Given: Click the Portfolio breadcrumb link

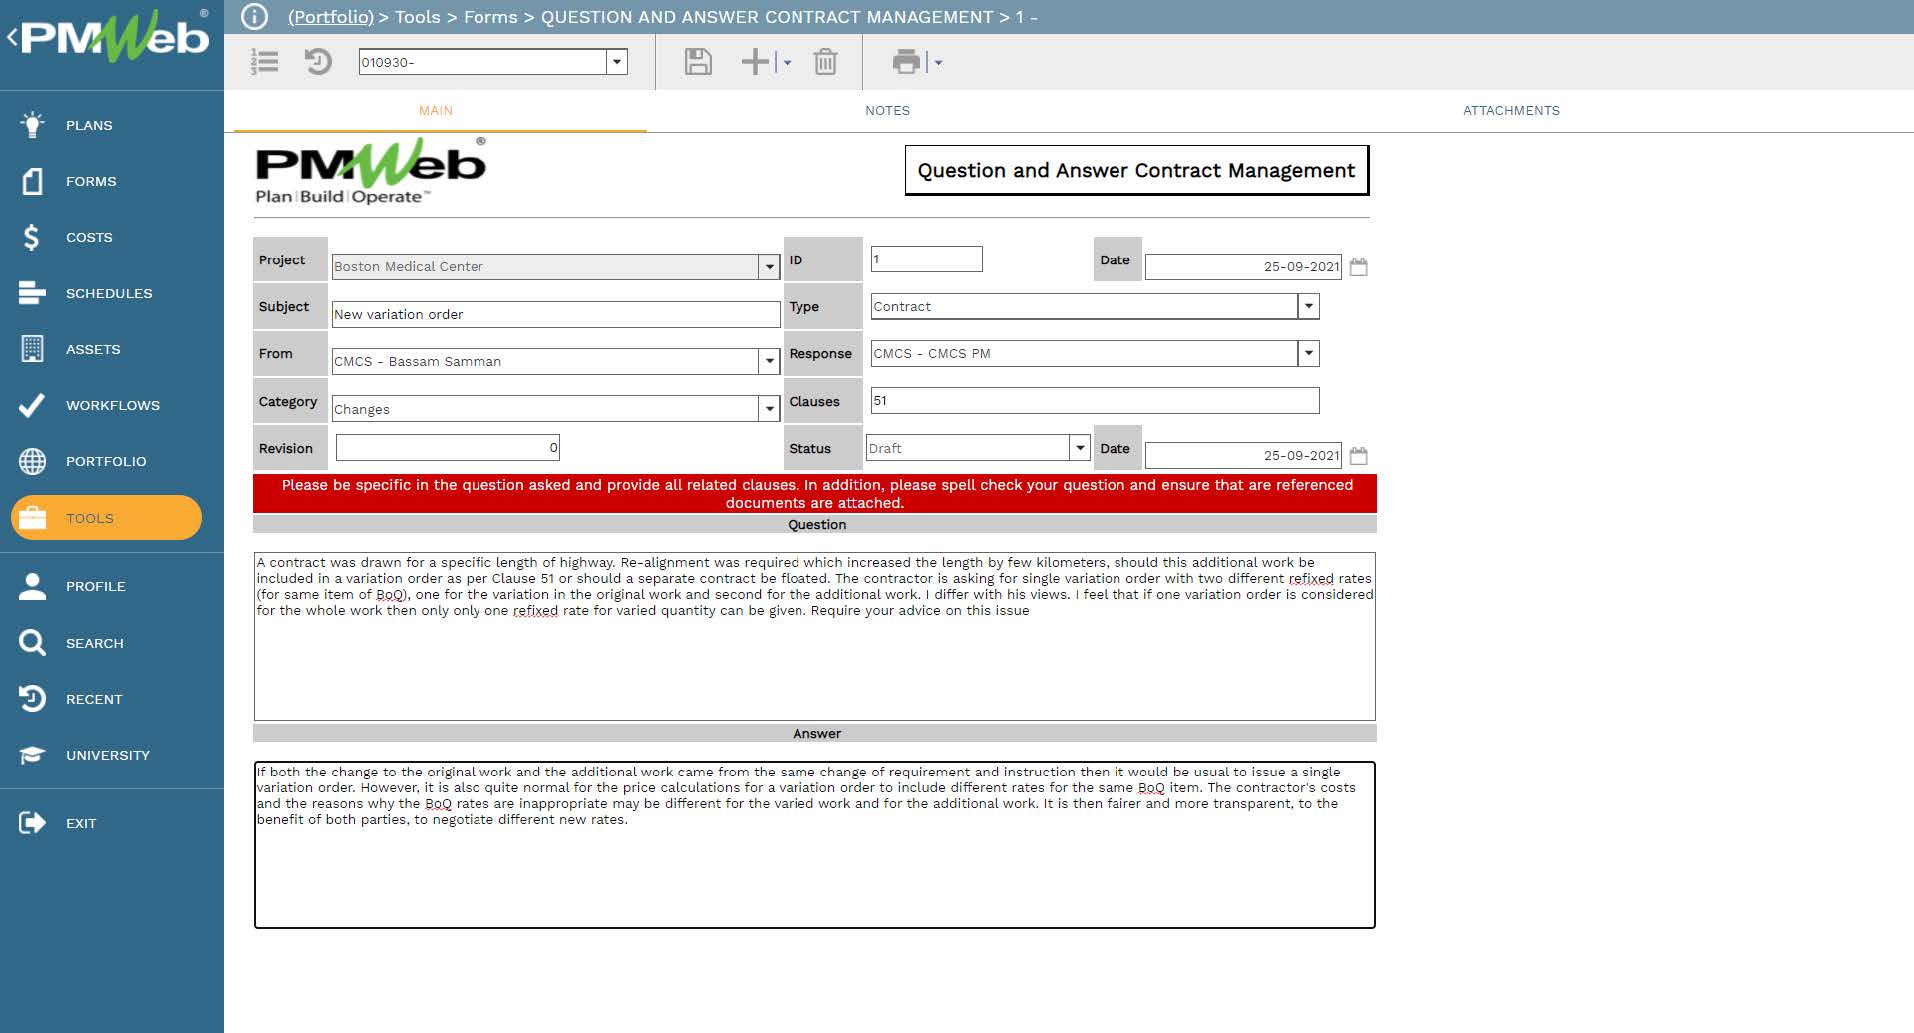Looking at the screenshot, I should tap(330, 17).
